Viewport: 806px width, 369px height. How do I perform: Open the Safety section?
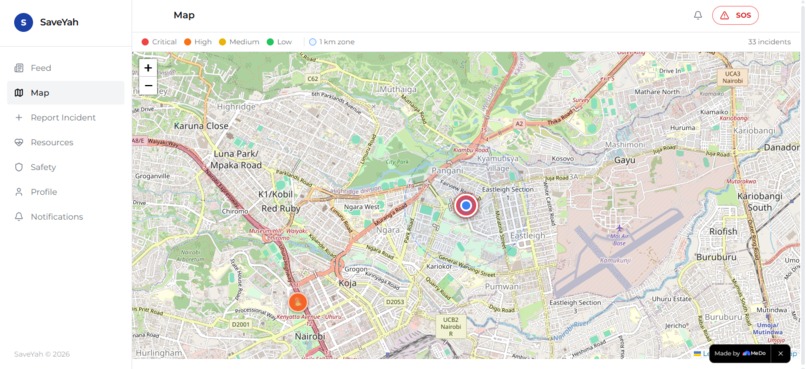point(66,167)
